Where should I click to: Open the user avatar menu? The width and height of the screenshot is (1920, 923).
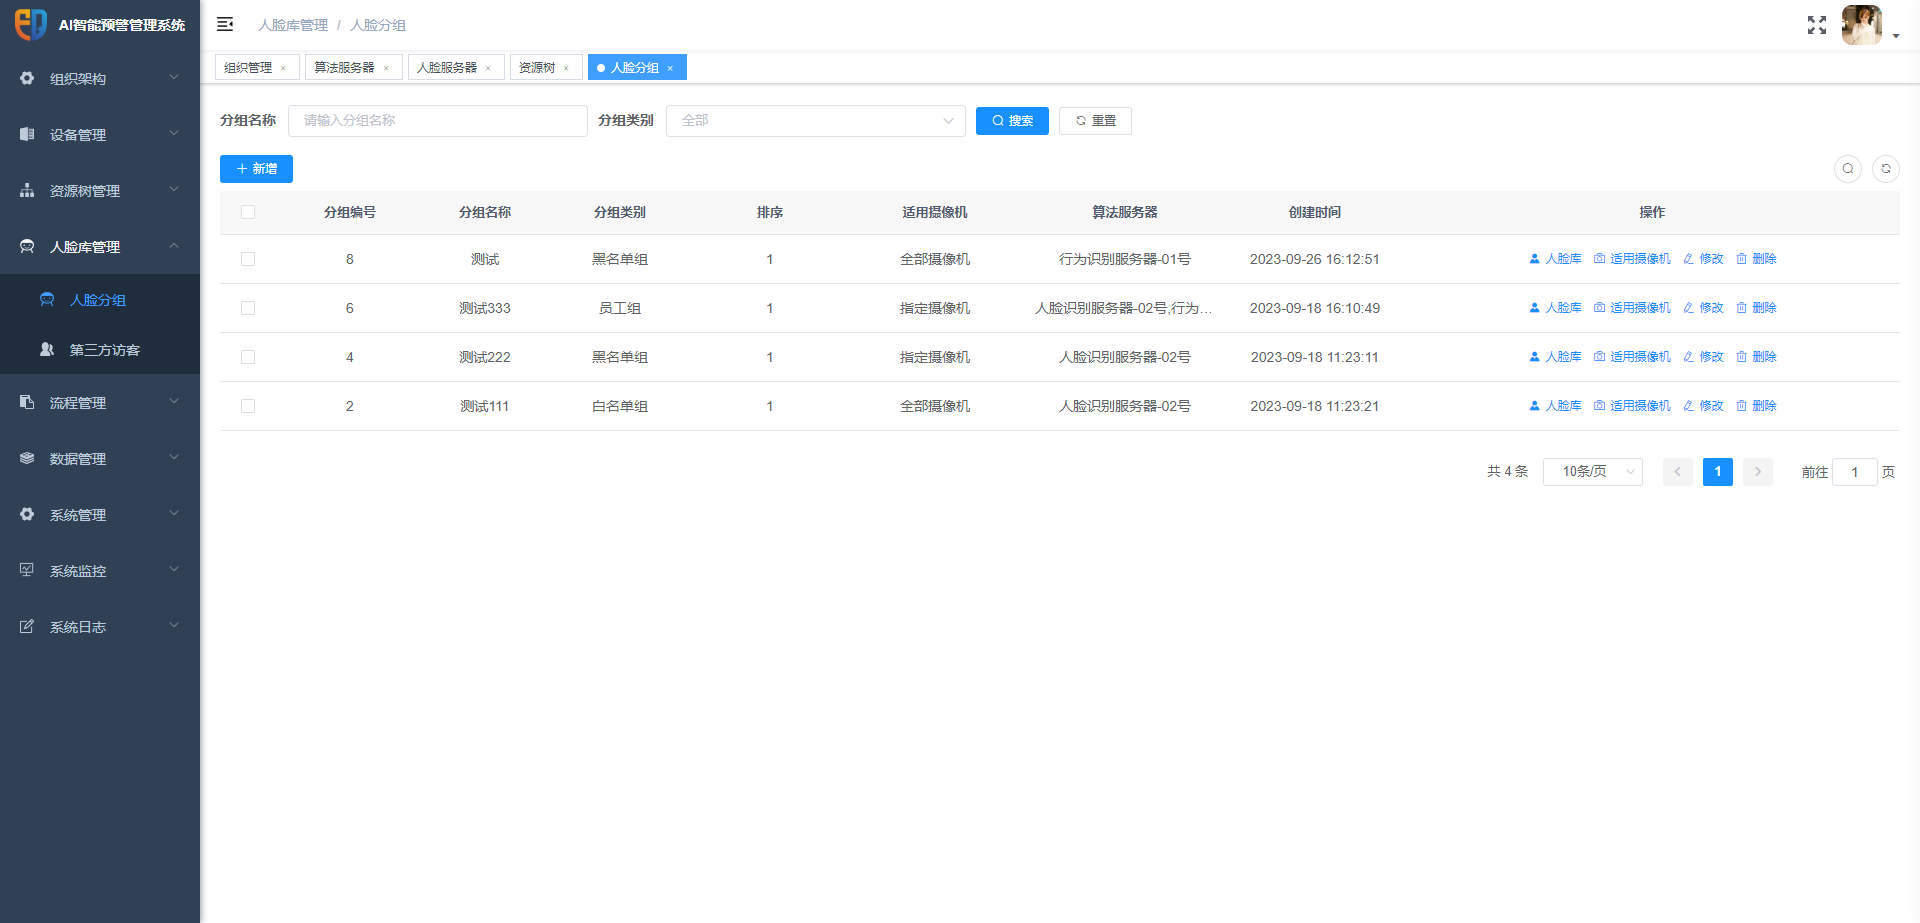(1861, 25)
